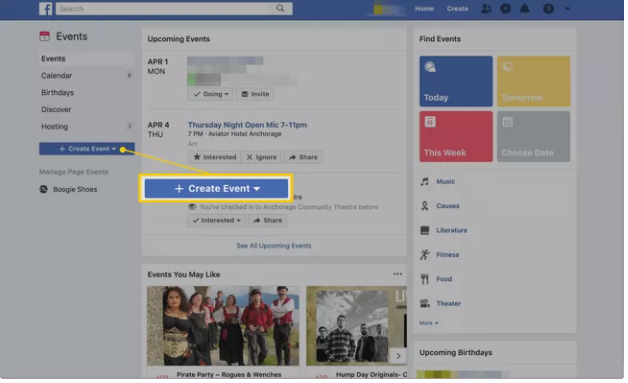
Task: Click Invite button for Apr 1 event
Action: click(x=255, y=94)
